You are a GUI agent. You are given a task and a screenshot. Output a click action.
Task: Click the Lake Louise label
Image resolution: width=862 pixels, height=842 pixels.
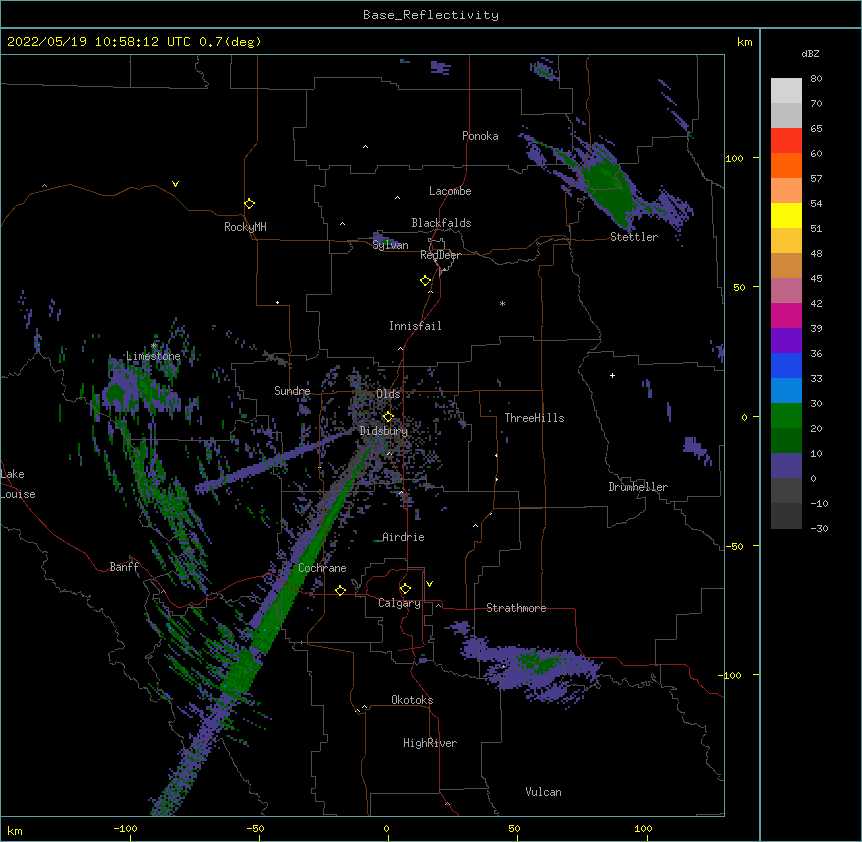18,484
